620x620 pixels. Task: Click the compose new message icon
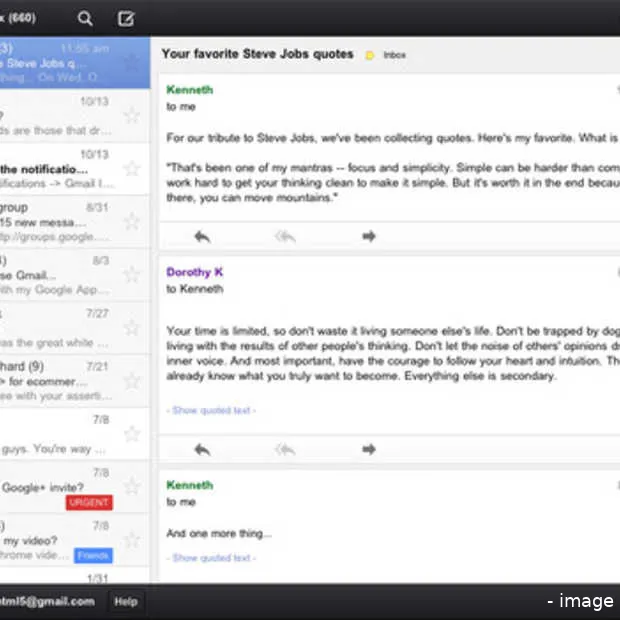pos(126,18)
